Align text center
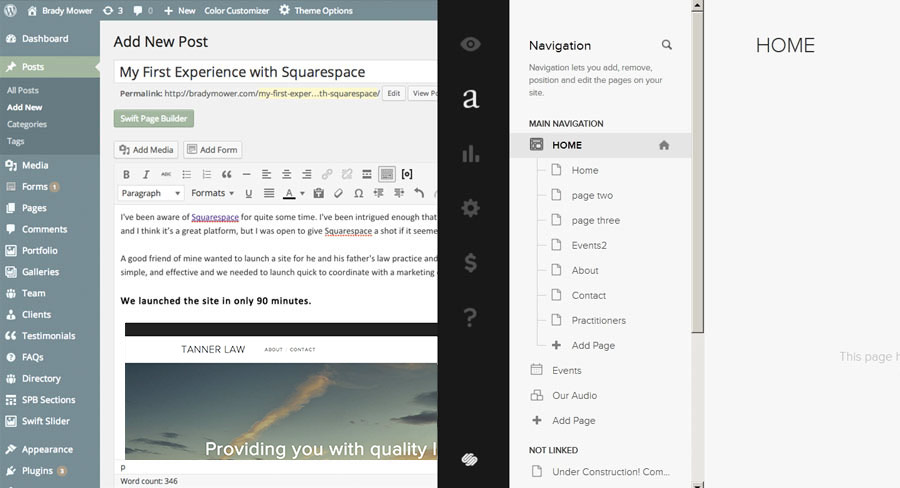 [286, 175]
